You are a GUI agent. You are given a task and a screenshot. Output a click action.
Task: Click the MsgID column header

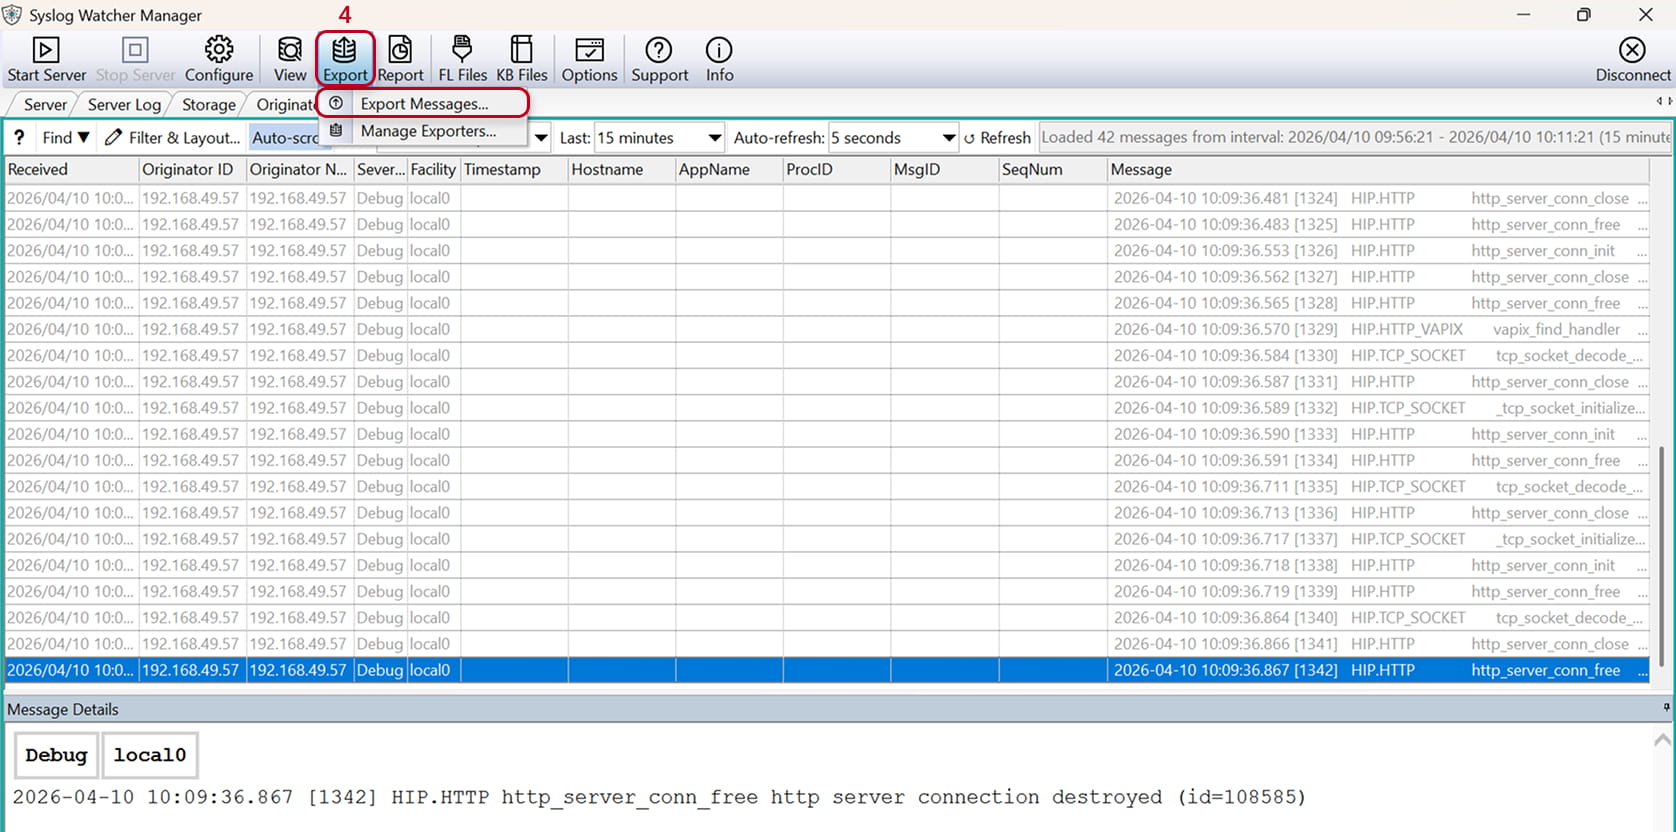click(944, 169)
